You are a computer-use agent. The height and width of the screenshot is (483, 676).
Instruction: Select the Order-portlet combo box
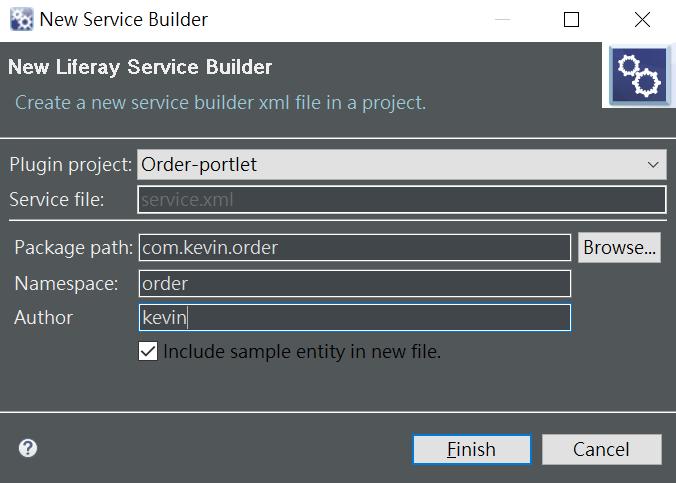pyautogui.click(x=402, y=165)
